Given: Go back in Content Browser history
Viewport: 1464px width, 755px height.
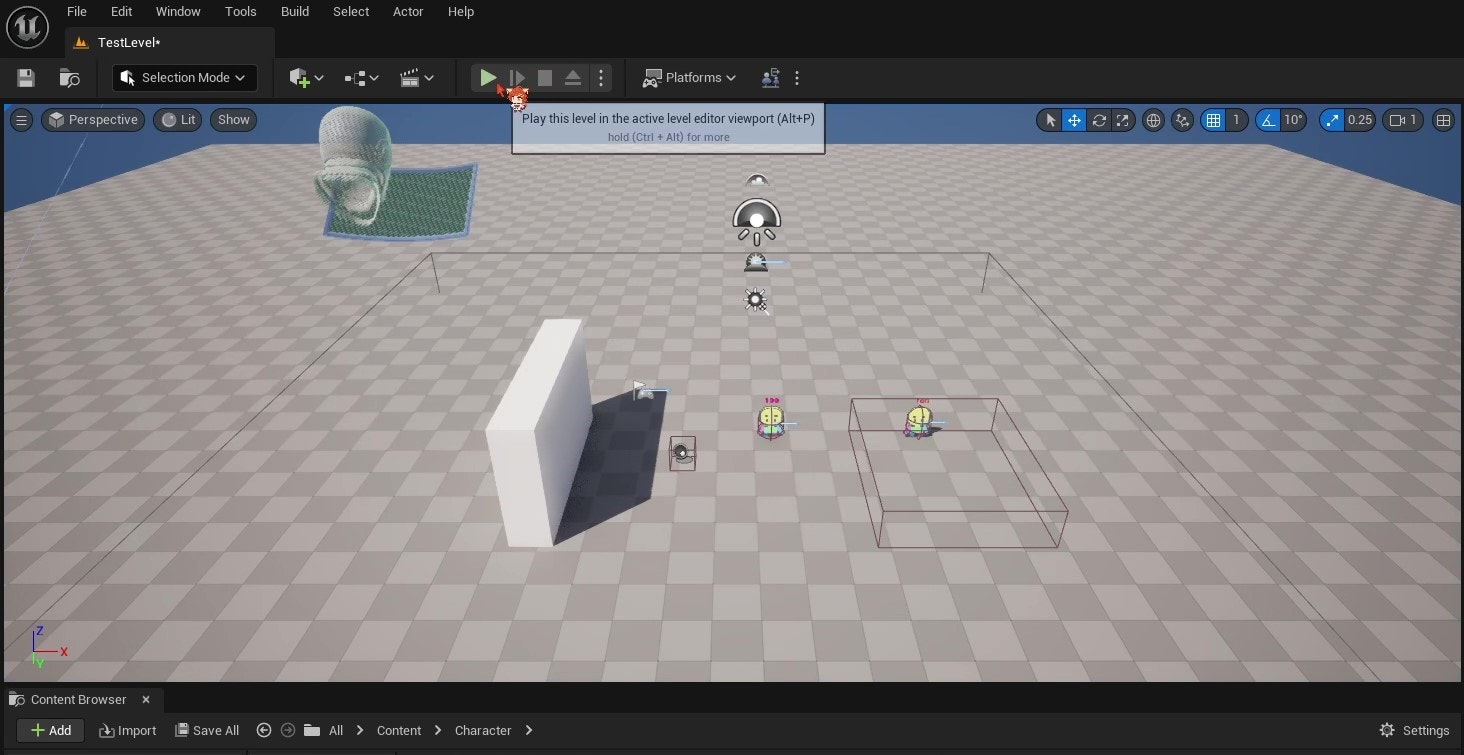Looking at the screenshot, I should coord(264,731).
